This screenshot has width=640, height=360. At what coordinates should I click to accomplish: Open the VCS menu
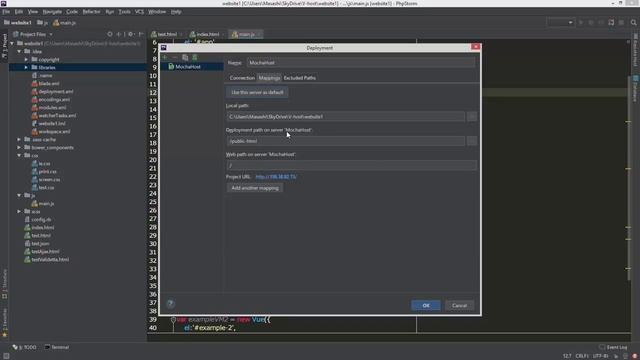coord(139,12)
